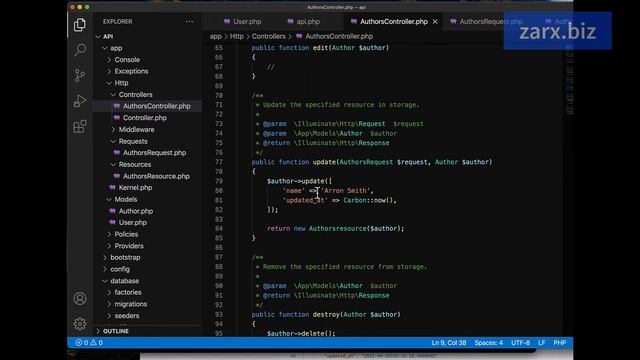Switch to the User.php editor tab

point(242,22)
